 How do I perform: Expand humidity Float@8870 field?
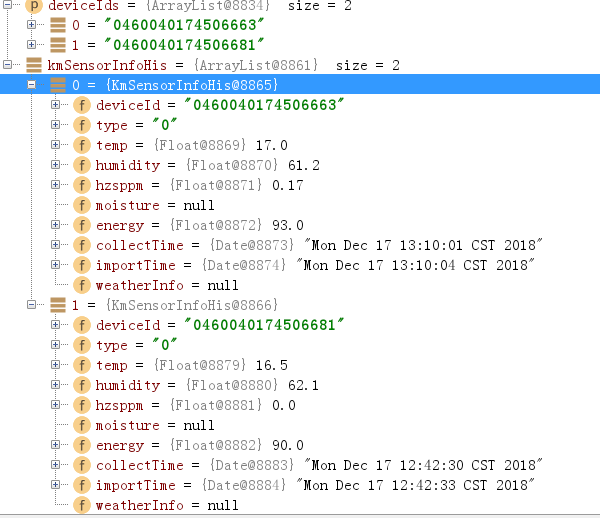(55, 165)
